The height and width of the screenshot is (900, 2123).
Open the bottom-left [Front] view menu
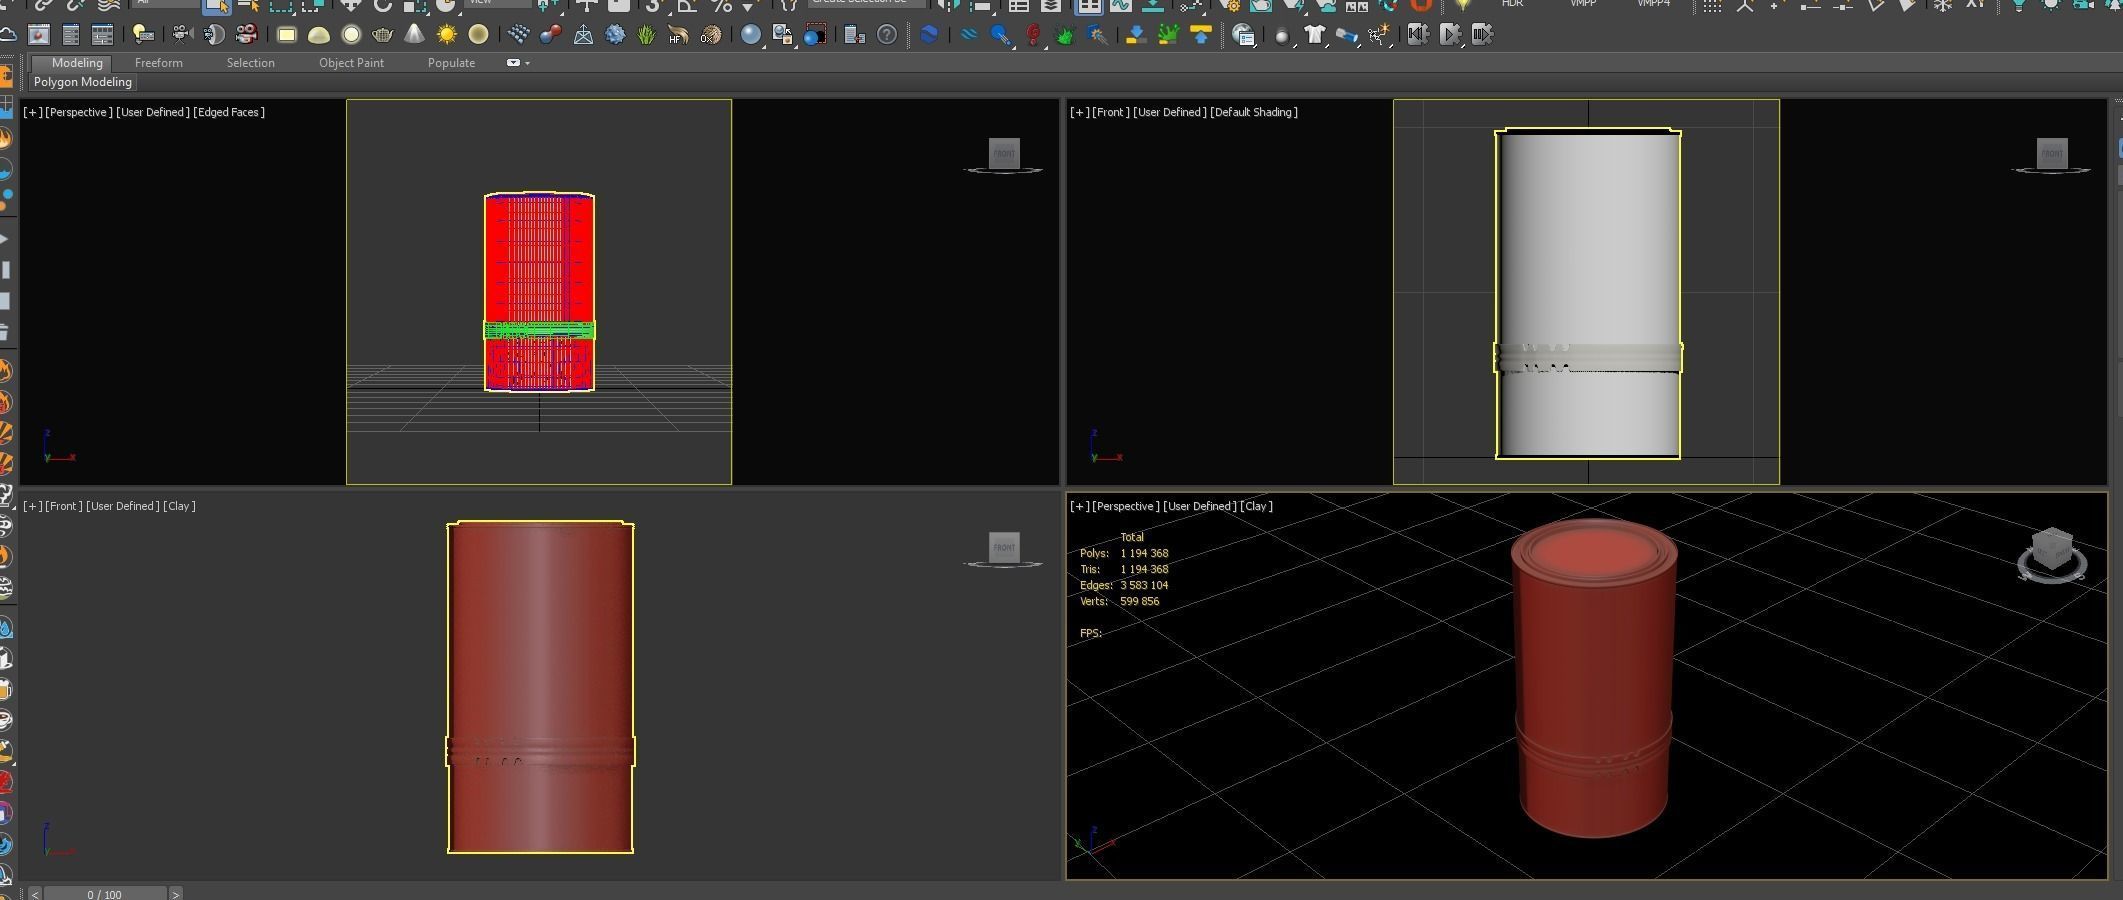pyautogui.click(x=63, y=506)
